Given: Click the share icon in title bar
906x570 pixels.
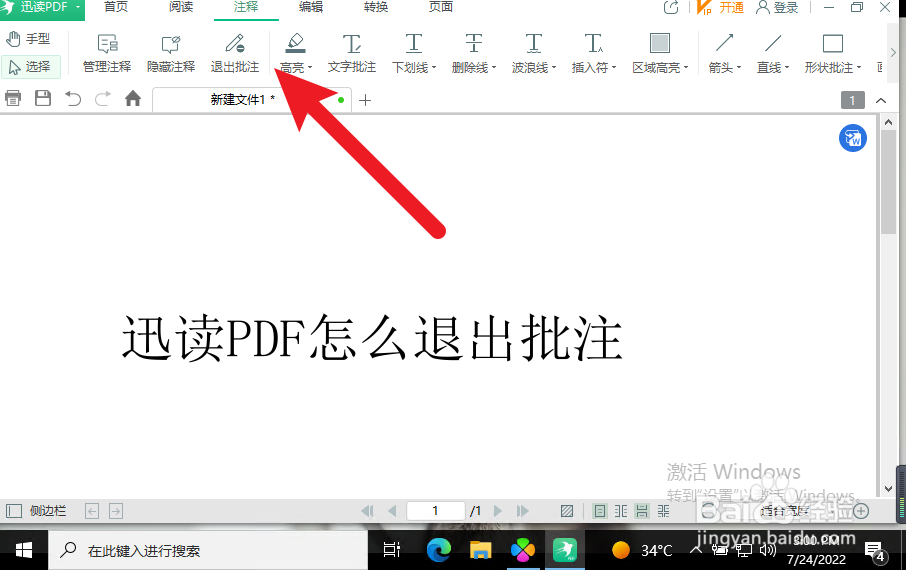Looking at the screenshot, I should click(671, 8).
